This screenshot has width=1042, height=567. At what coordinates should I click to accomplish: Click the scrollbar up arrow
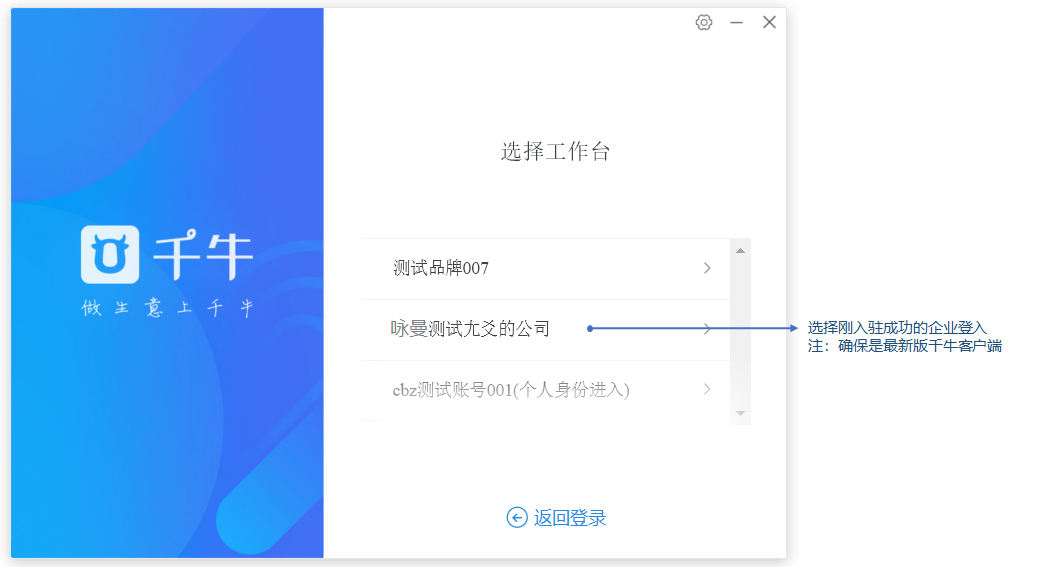(740, 251)
